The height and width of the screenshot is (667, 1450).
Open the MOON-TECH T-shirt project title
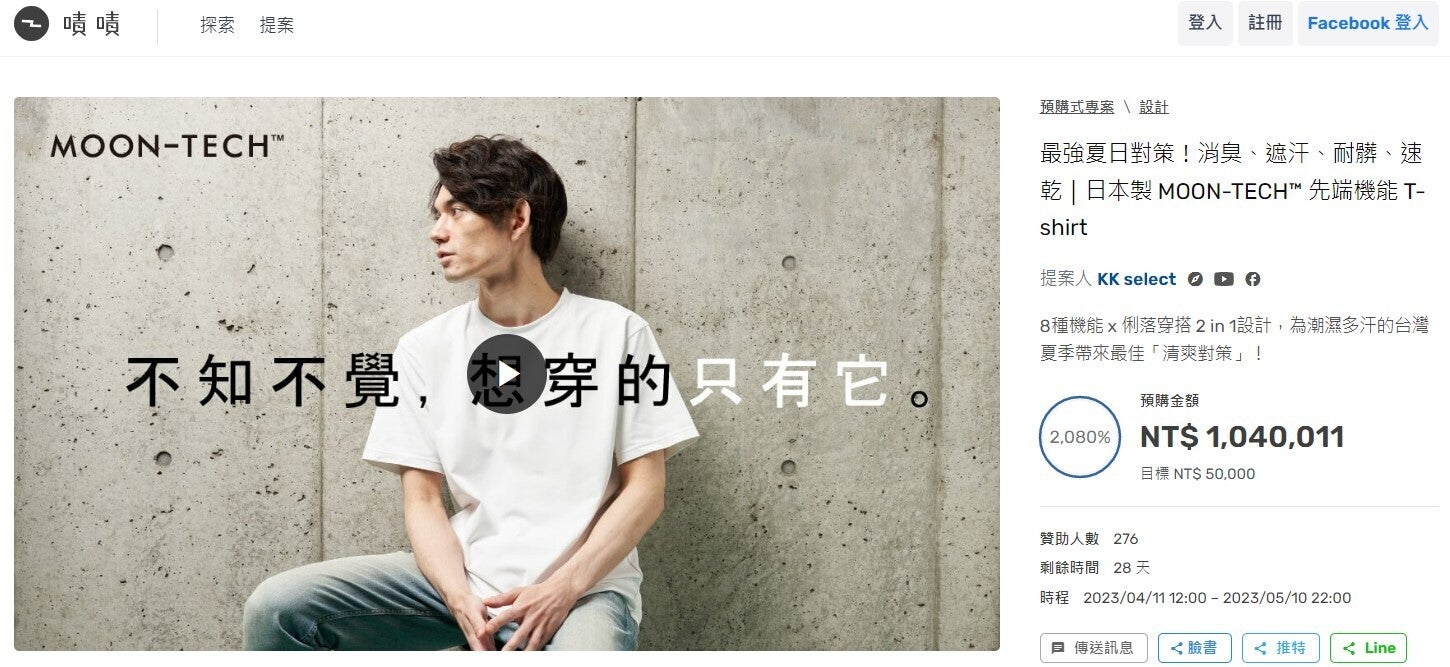pyautogui.click(x=1232, y=190)
